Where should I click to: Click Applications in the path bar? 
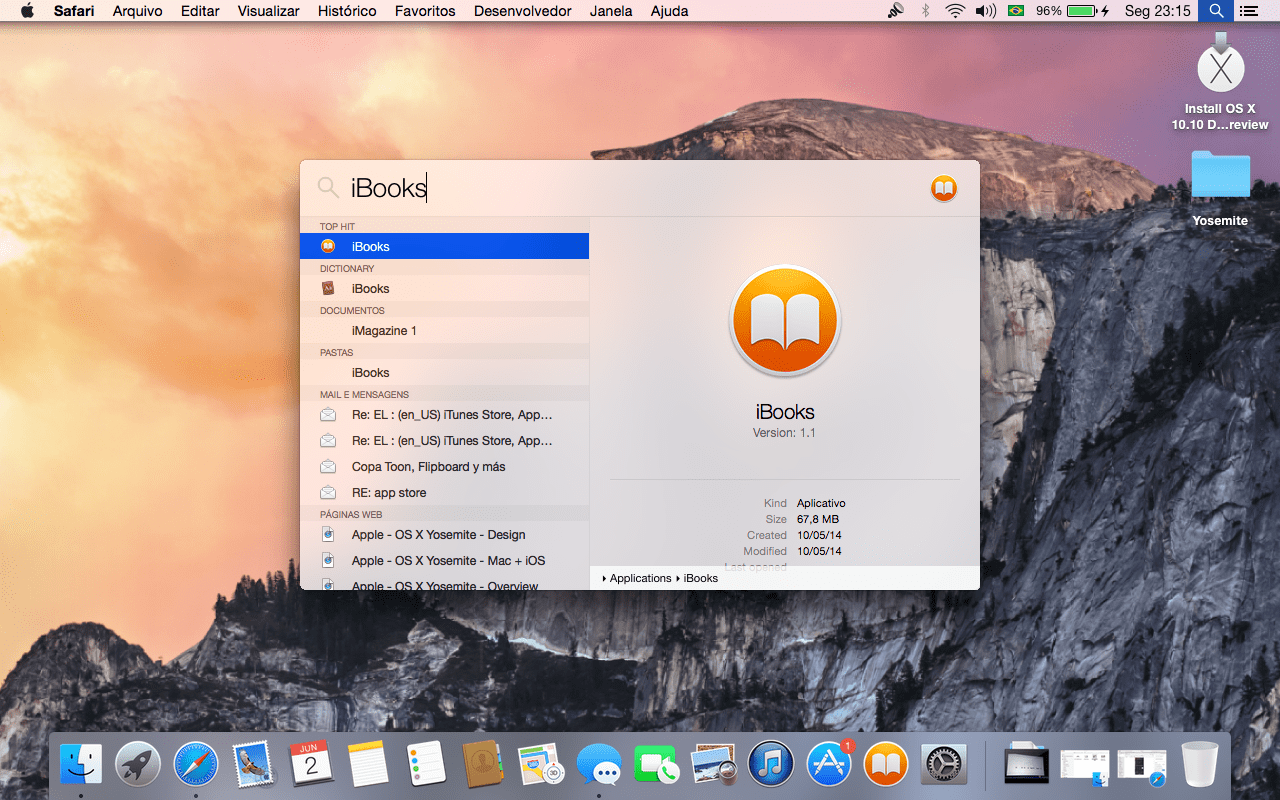(x=640, y=578)
